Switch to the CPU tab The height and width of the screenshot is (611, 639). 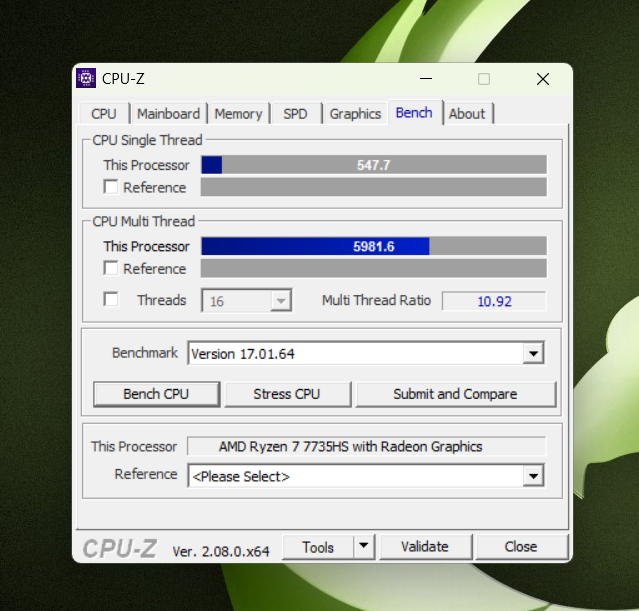point(104,114)
